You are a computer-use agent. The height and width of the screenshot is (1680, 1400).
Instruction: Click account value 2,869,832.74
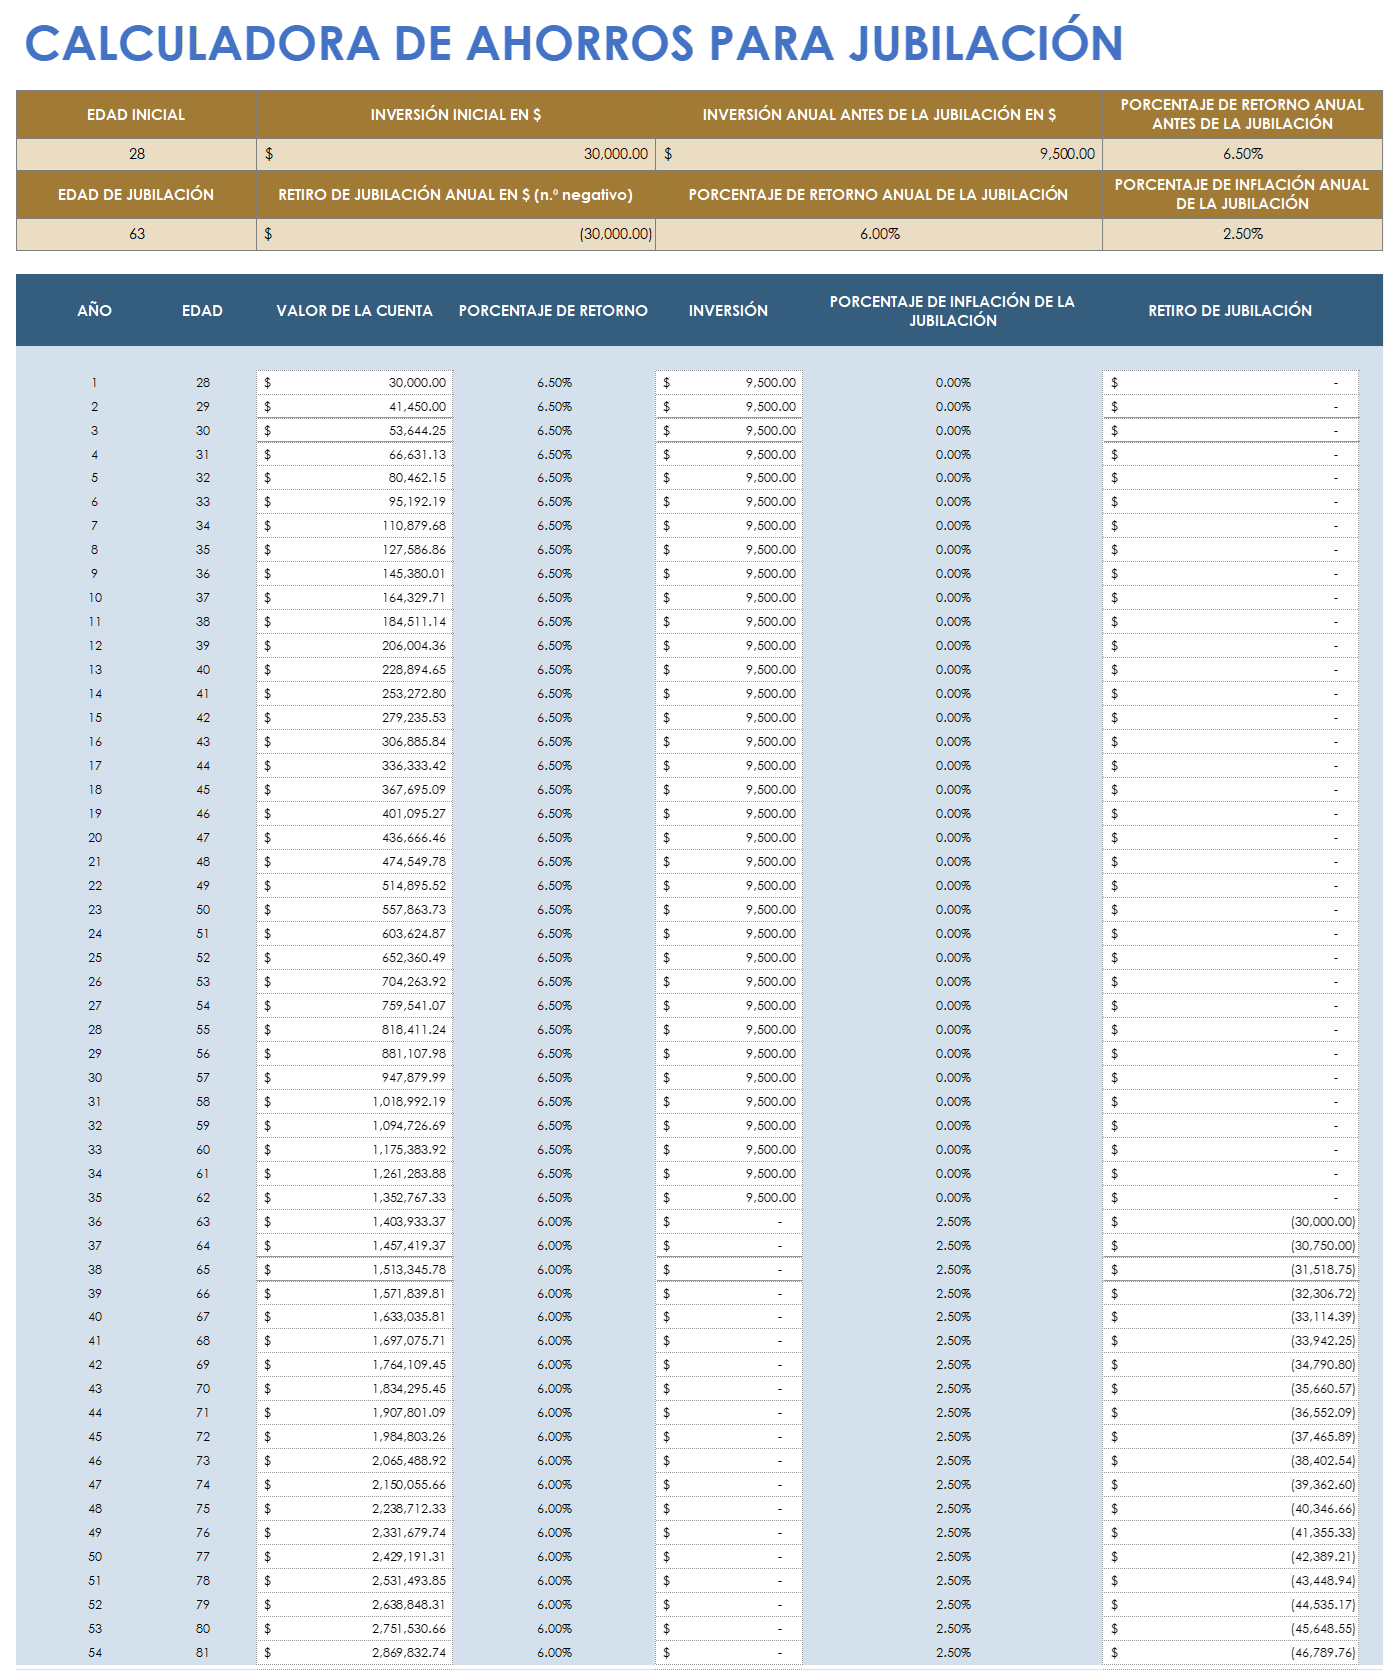click(x=355, y=1653)
